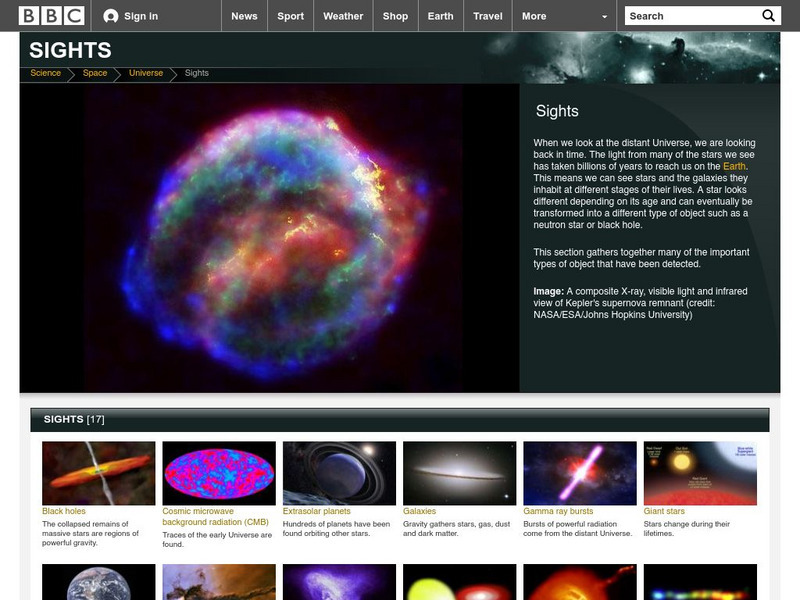Expand the More dropdown arrow
800x600 pixels.
click(605, 16)
